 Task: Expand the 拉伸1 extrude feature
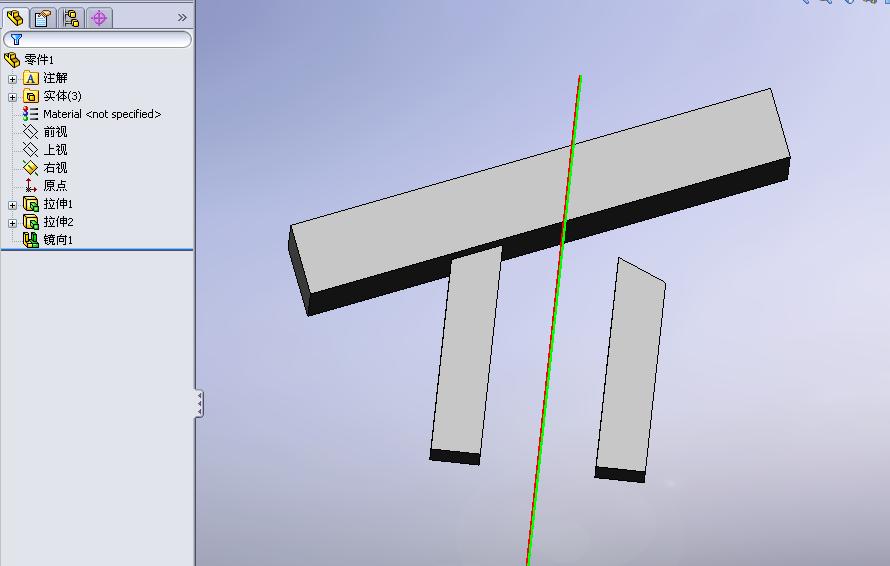click(12, 205)
